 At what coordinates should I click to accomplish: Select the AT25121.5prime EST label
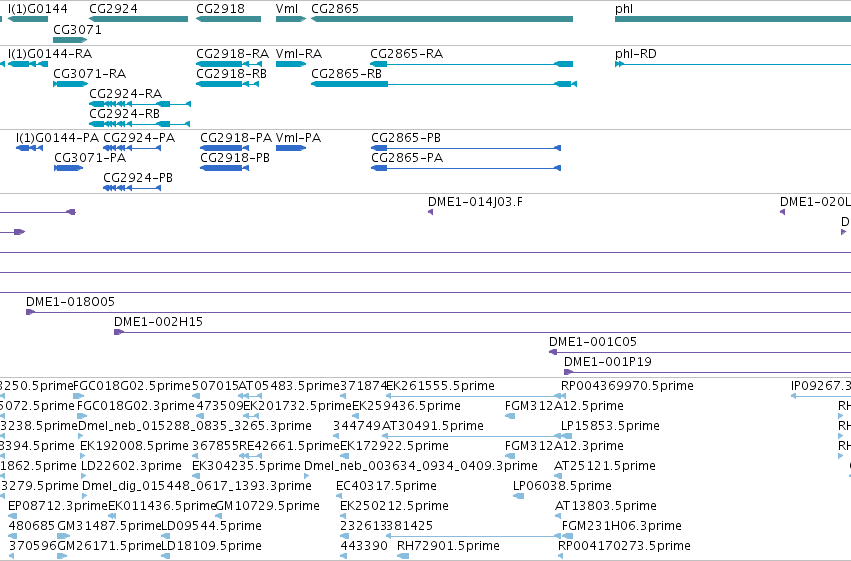pos(605,466)
